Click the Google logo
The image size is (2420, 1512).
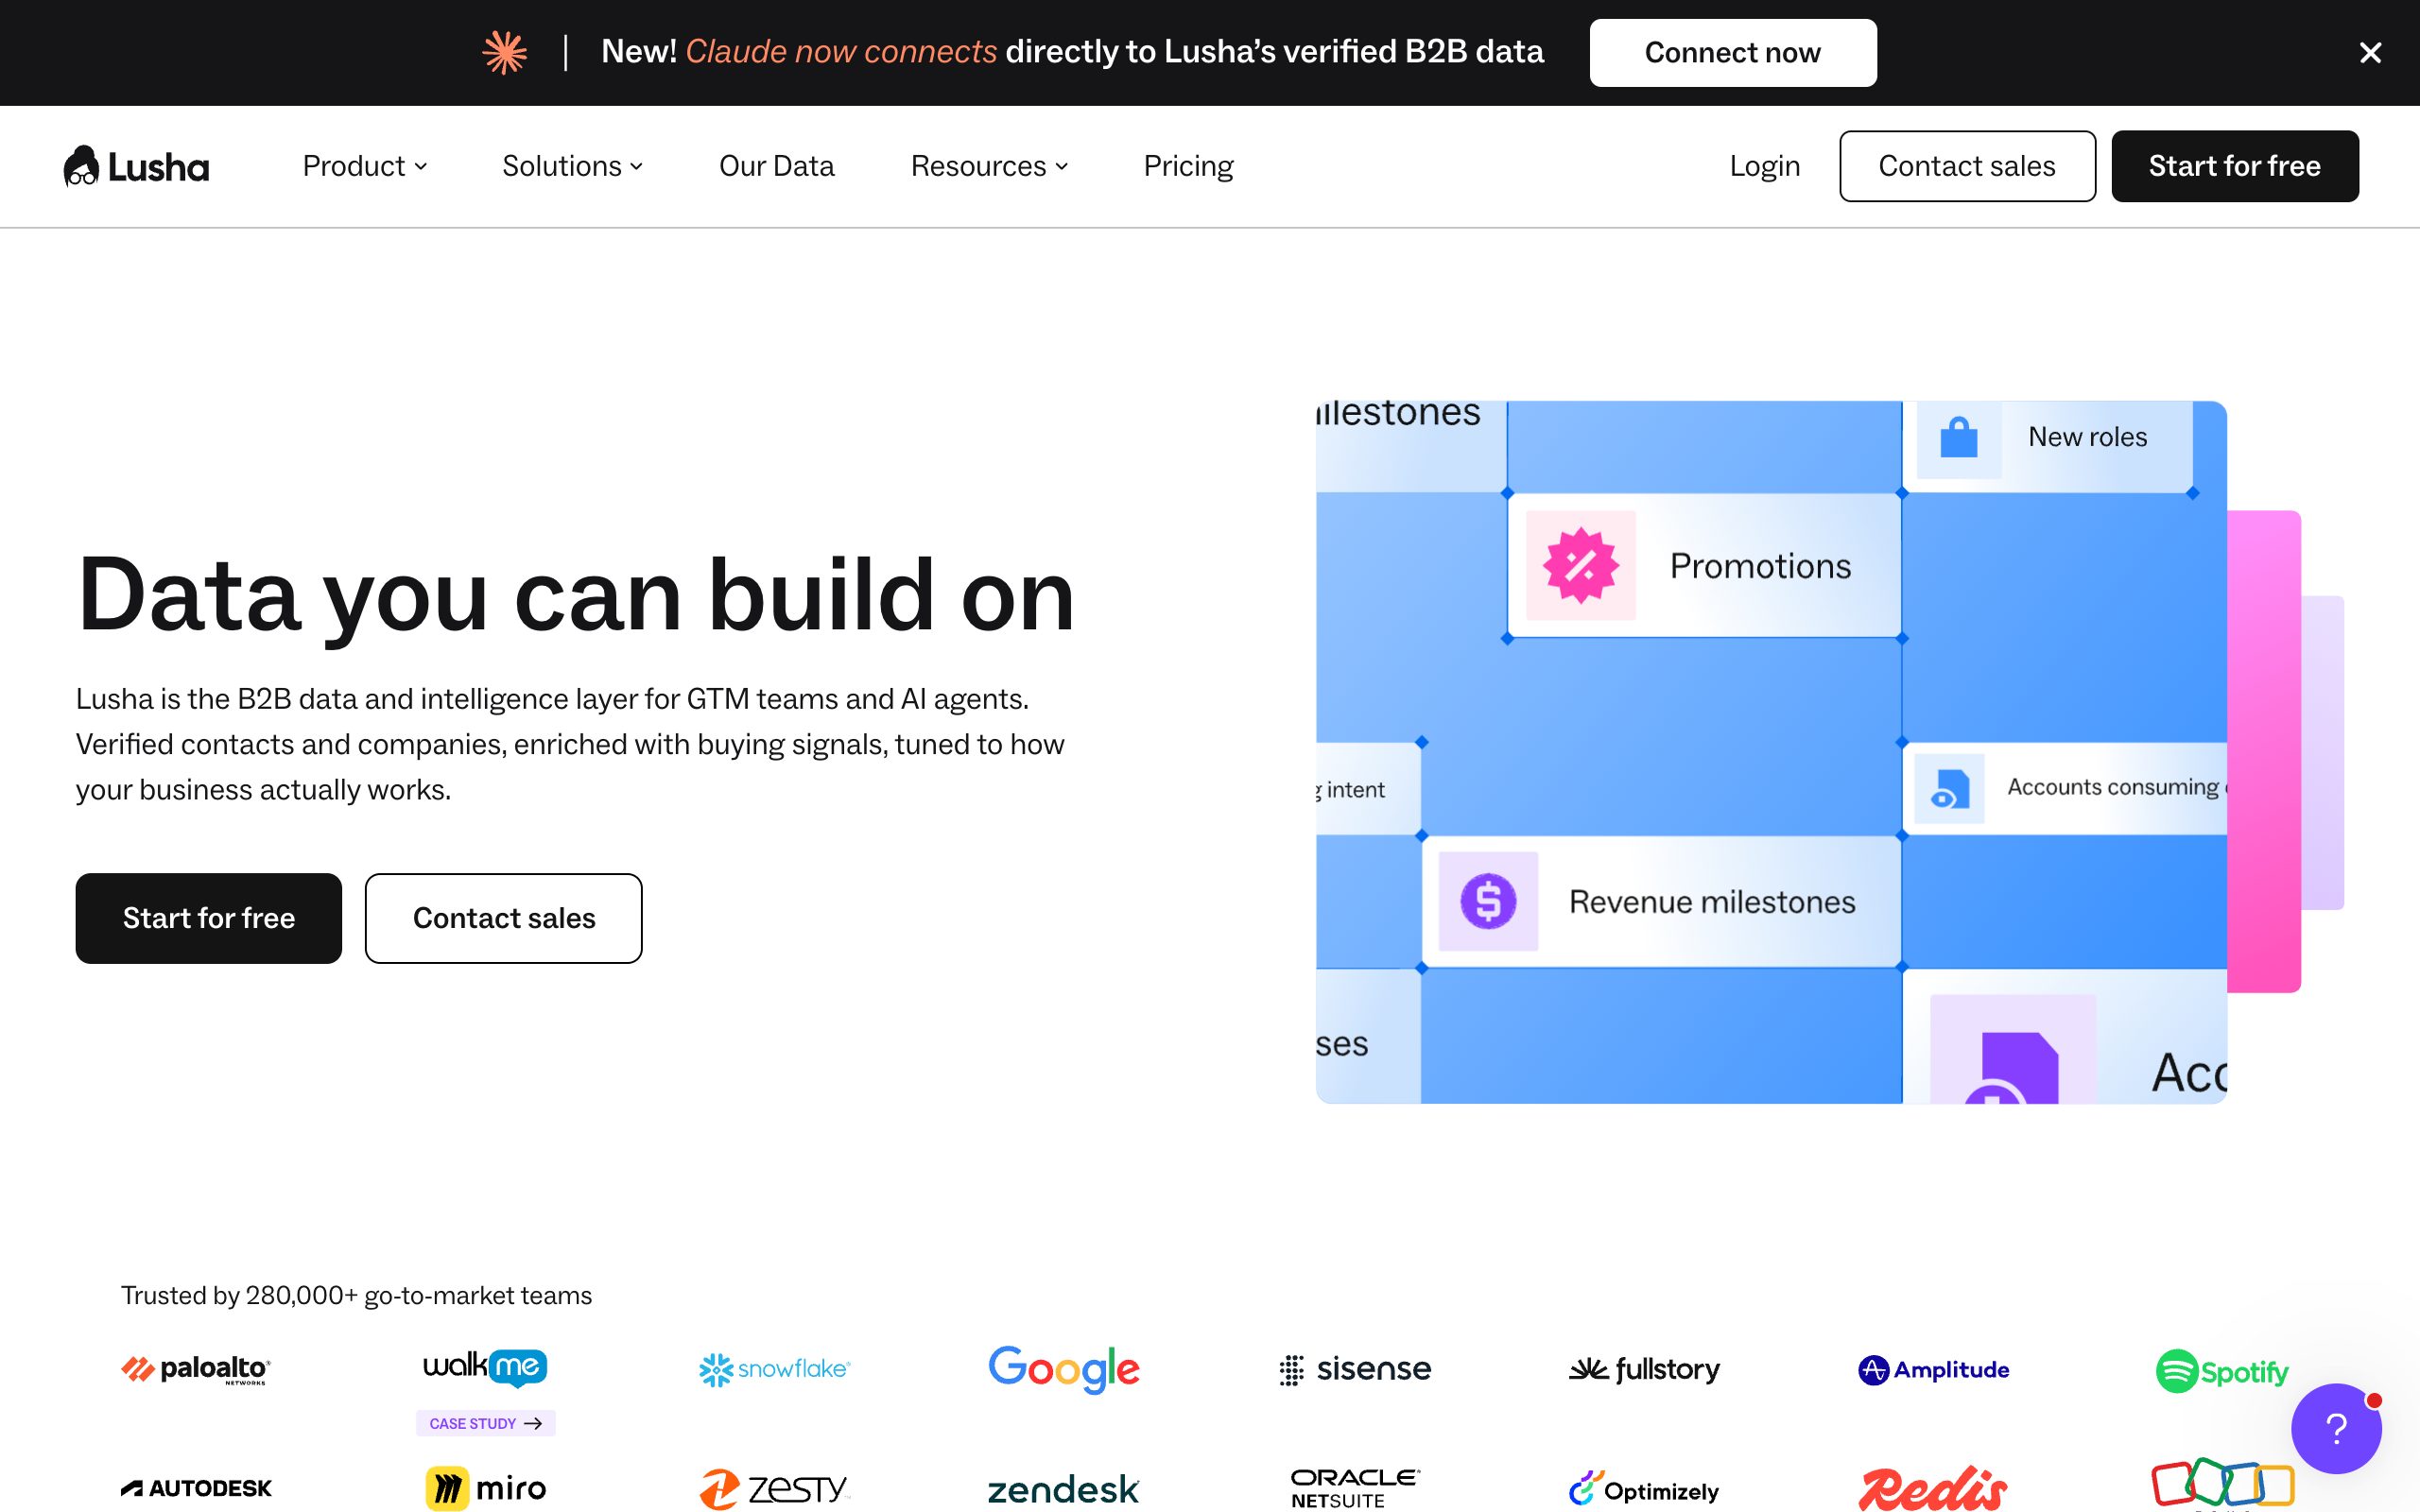(1064, 1369)
